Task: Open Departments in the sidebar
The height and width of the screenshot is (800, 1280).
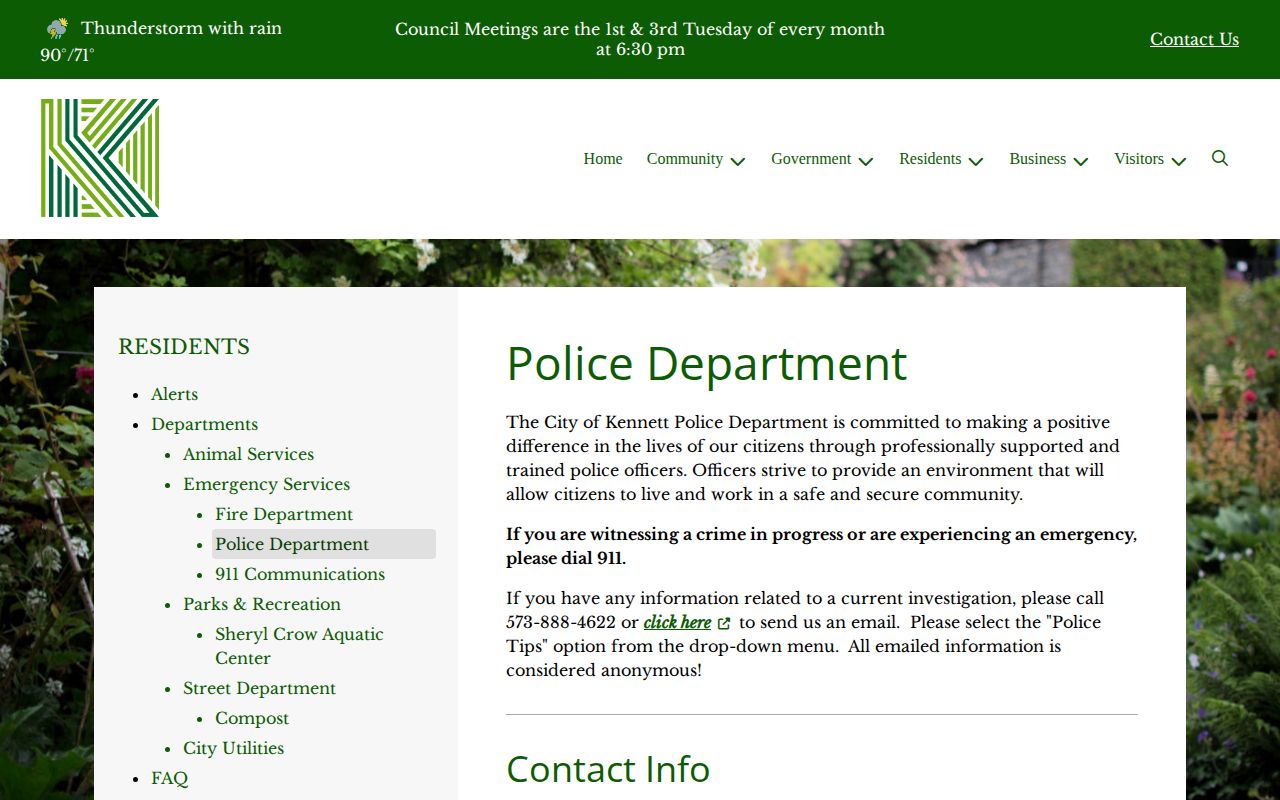Action: point(205,424)
